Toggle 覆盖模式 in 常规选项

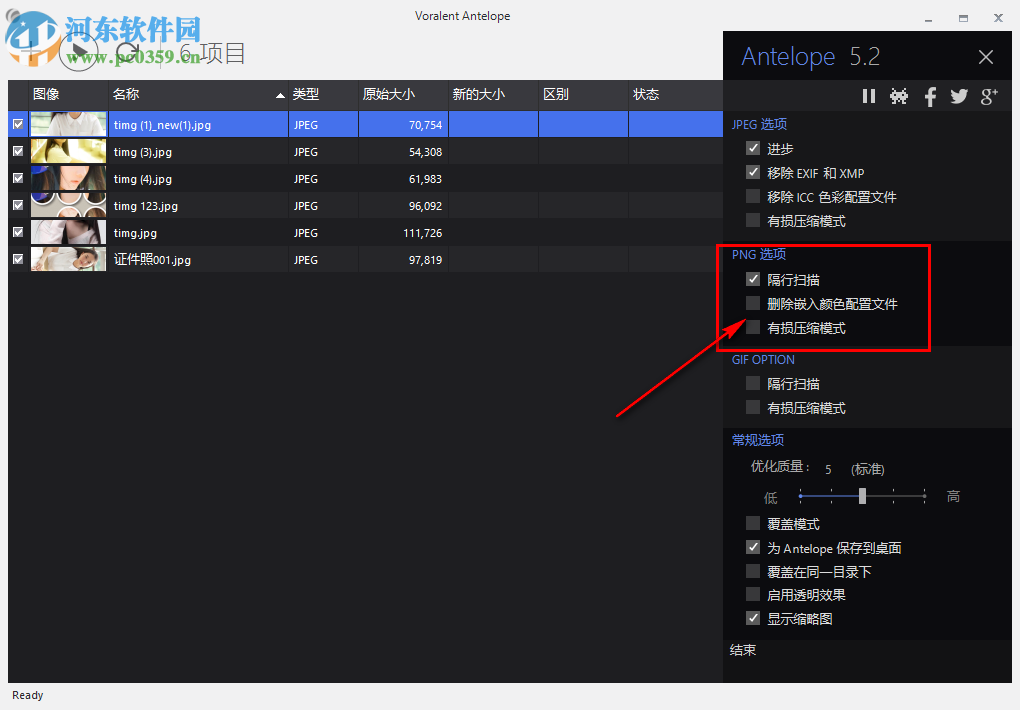(753, 523)
